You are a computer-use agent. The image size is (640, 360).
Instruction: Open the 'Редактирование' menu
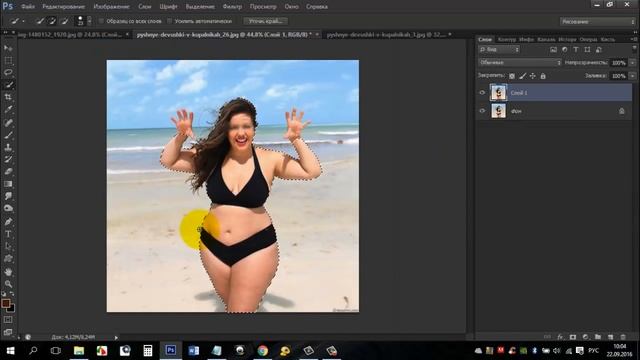pos(63,7)
